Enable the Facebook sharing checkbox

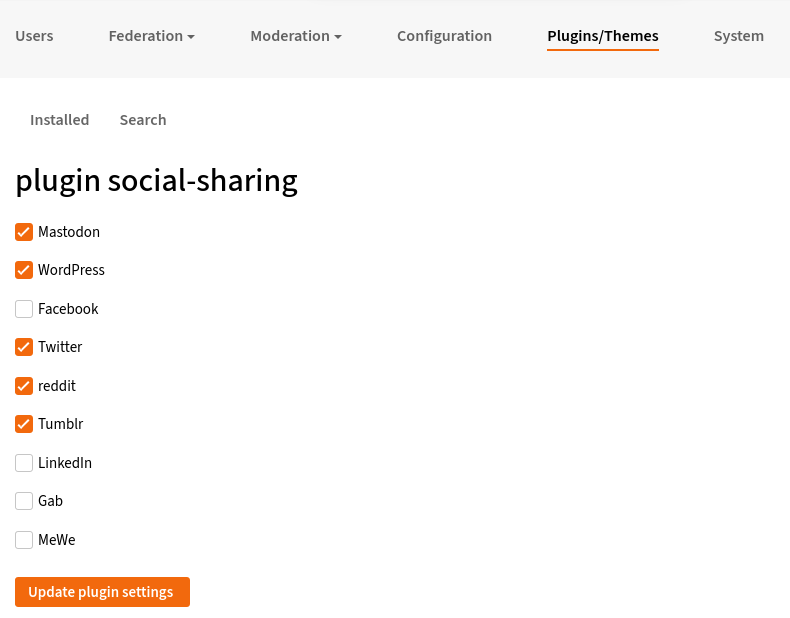(x=24, y=309)
